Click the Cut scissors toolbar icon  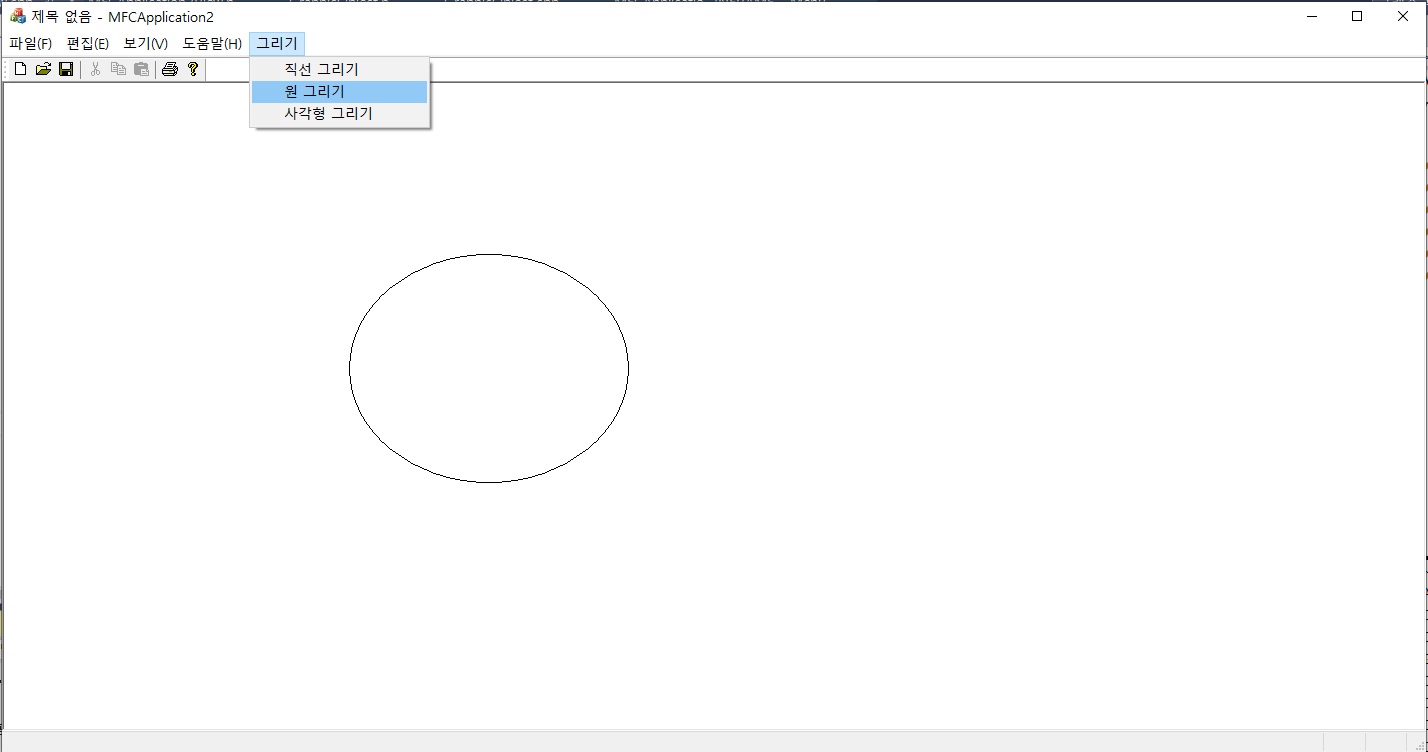tap(96, 69)
